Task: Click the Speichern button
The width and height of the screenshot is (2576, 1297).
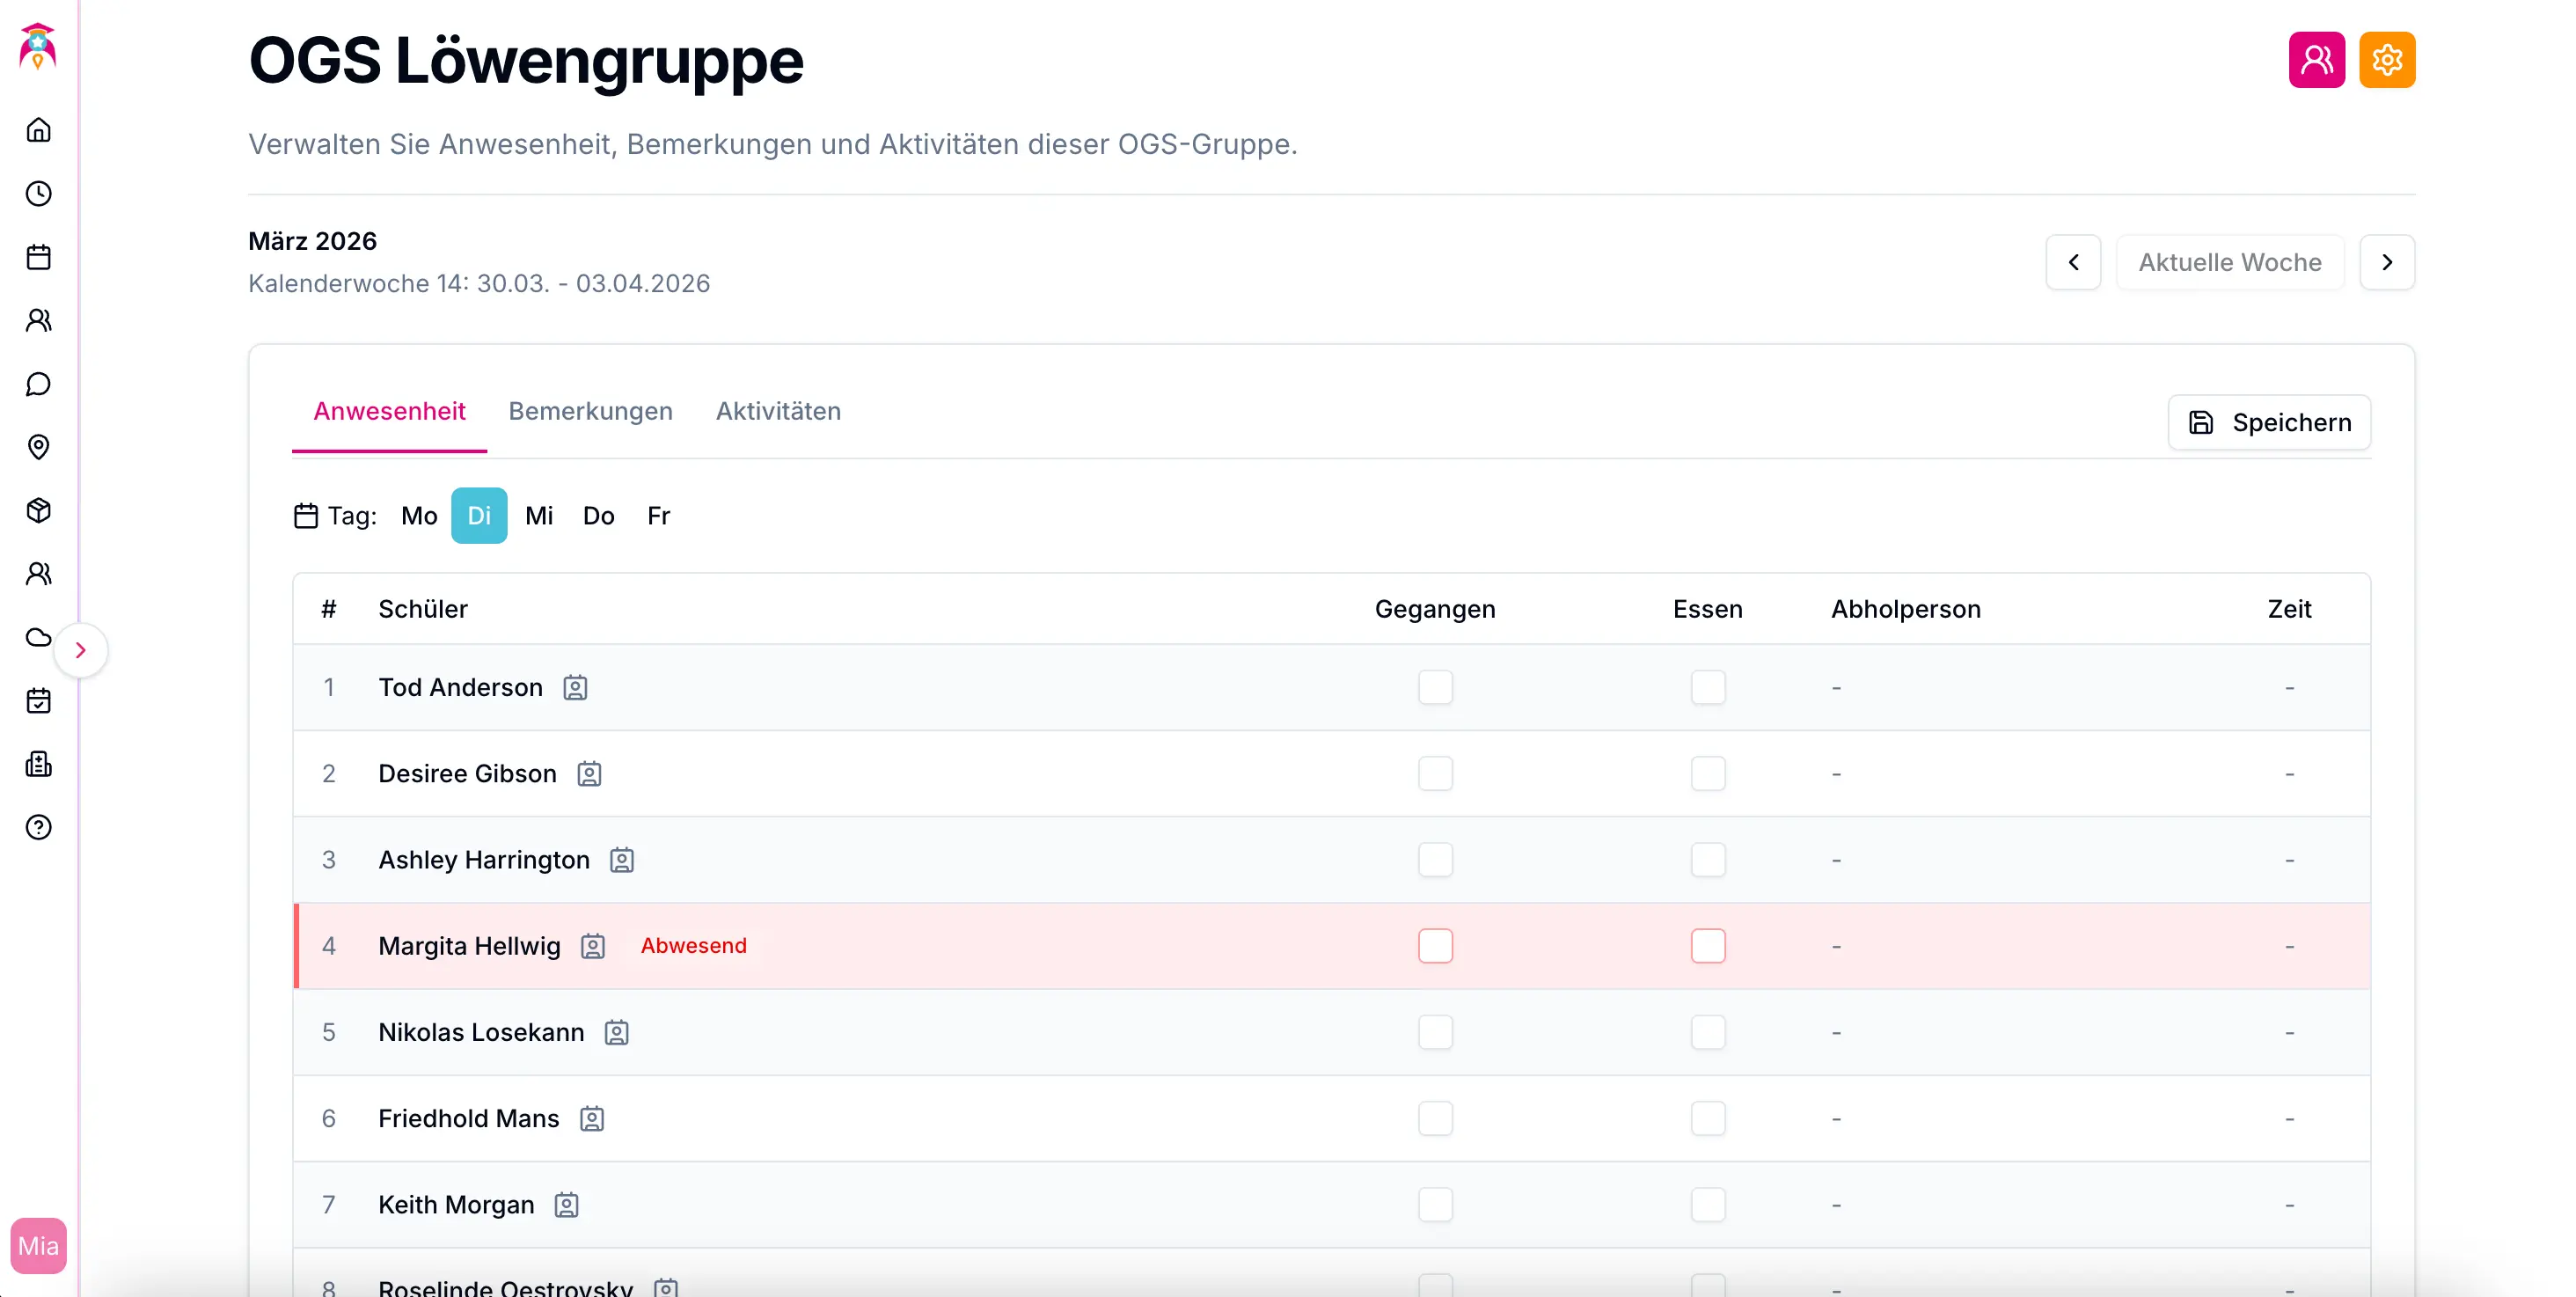Action: (x=2268, y=423)
